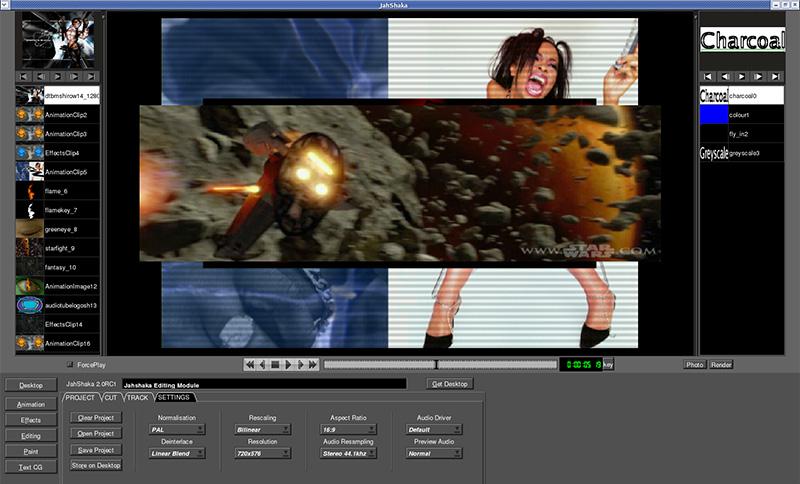Step forward one frame in left clip preview

[74, 77]
